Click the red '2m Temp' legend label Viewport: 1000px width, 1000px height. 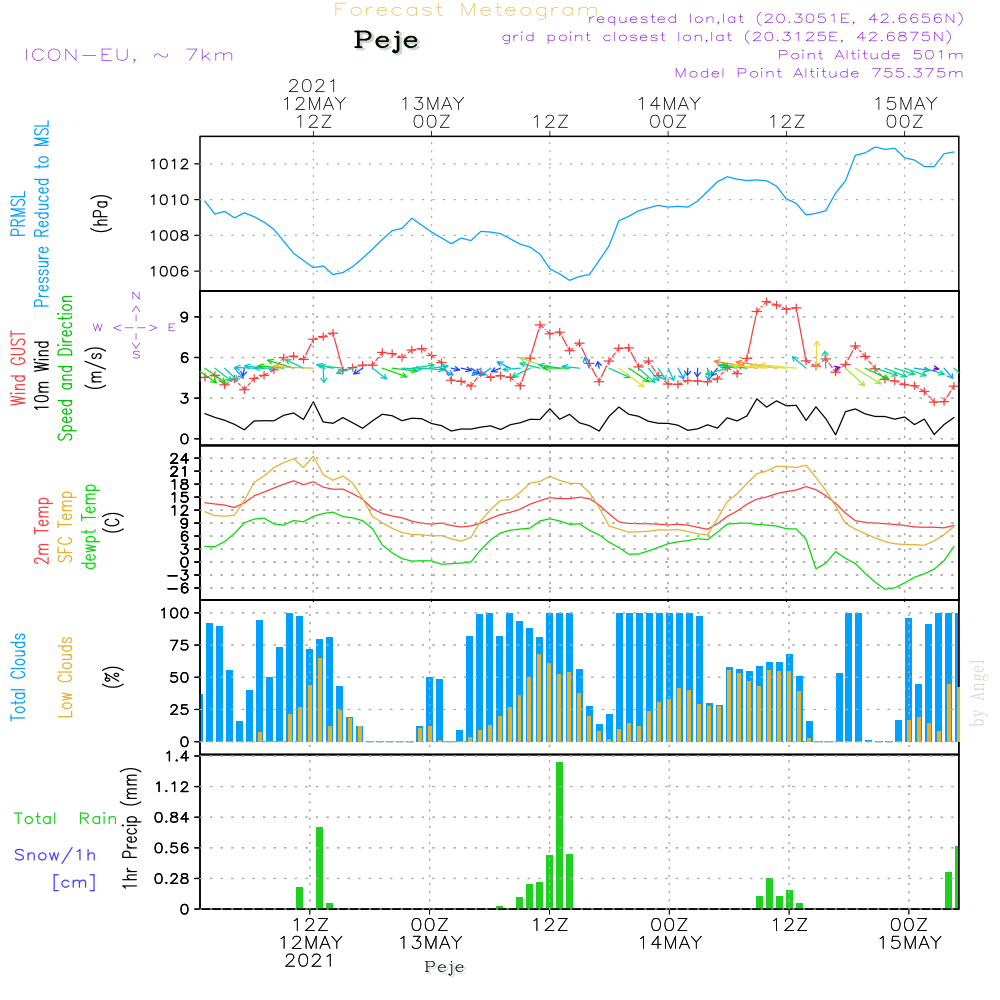point(41,531)
